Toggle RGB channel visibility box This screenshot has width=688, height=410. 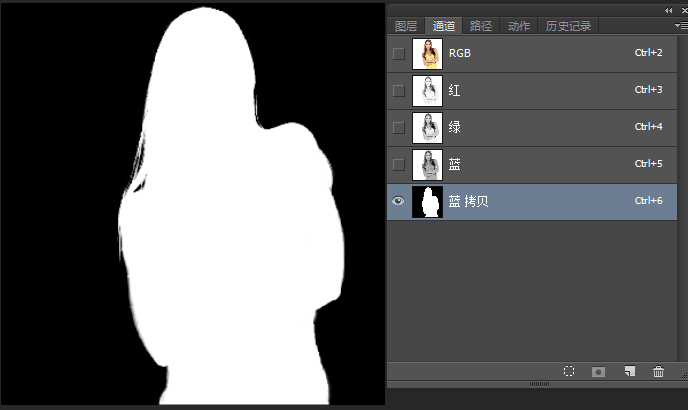tap(398, 54)
